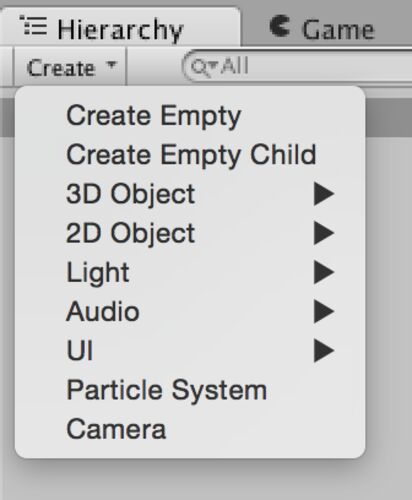The image size is (412, 500).
Task: Open the Create dropdown arrow
Action: click(111, 63)
